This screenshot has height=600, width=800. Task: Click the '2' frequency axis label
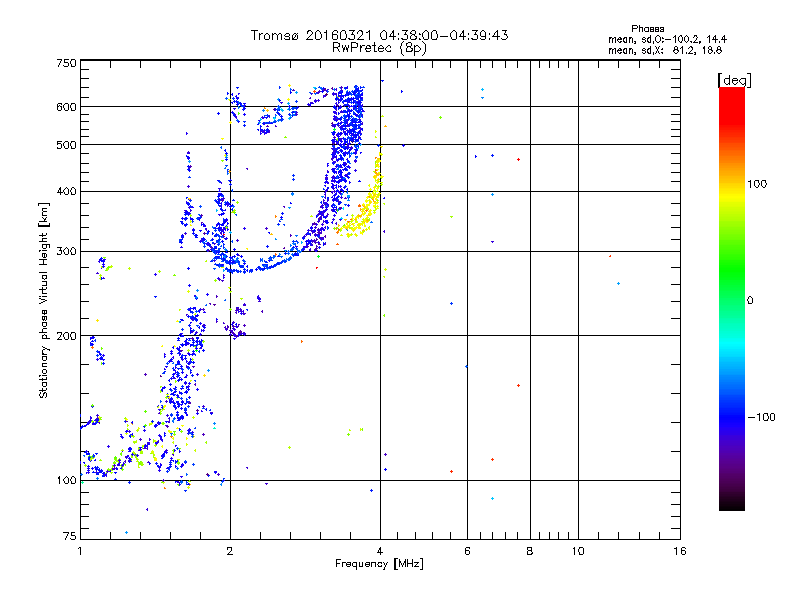coord(230,551)
